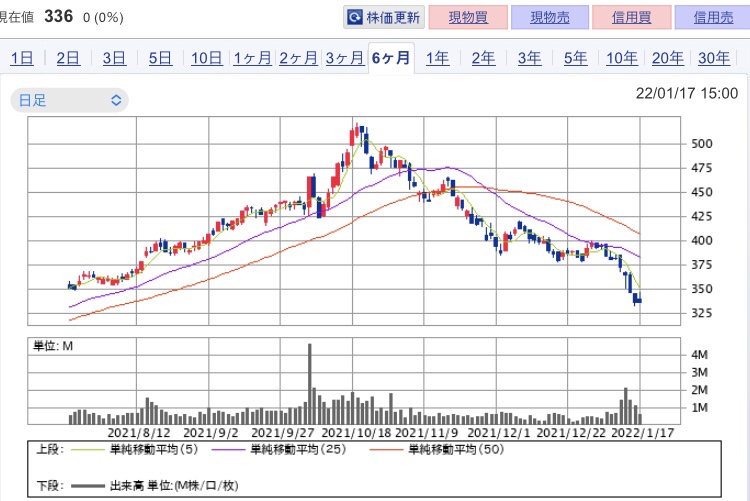Switch chart to 5年 range
Screen dimensions: 750x501
(x=575, y=58)
